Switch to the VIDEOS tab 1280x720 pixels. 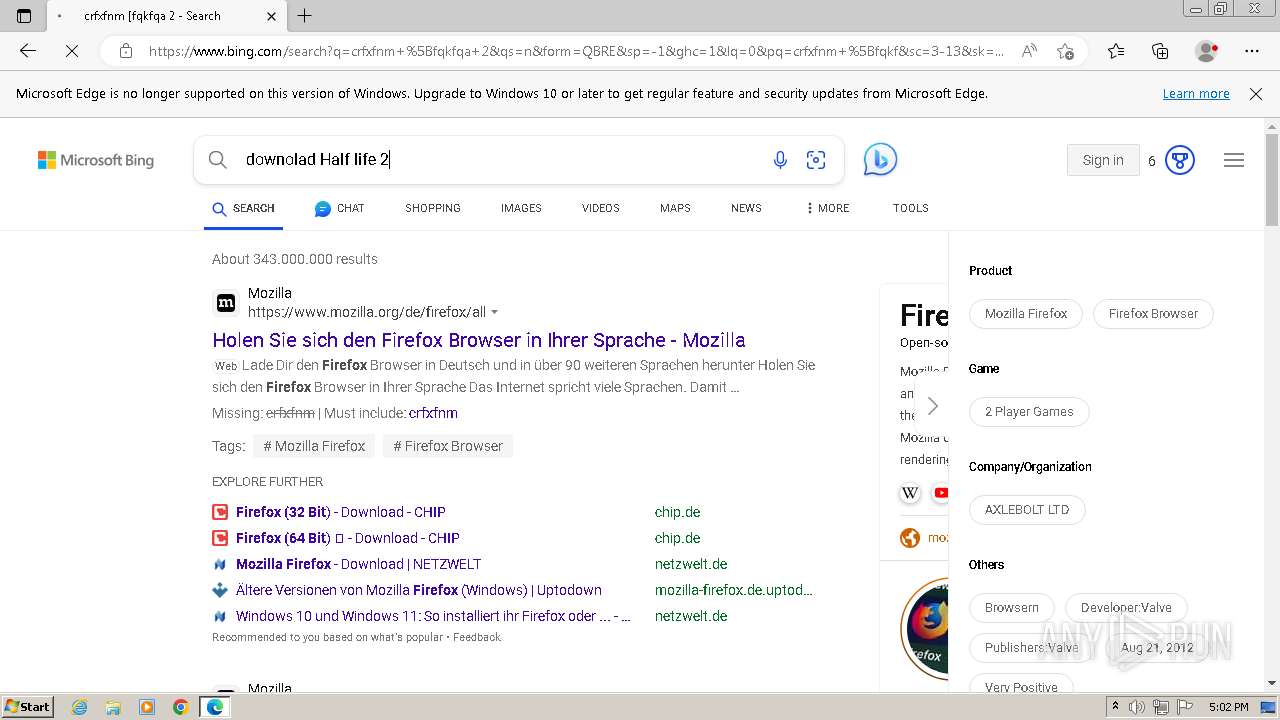pos(601,208)
